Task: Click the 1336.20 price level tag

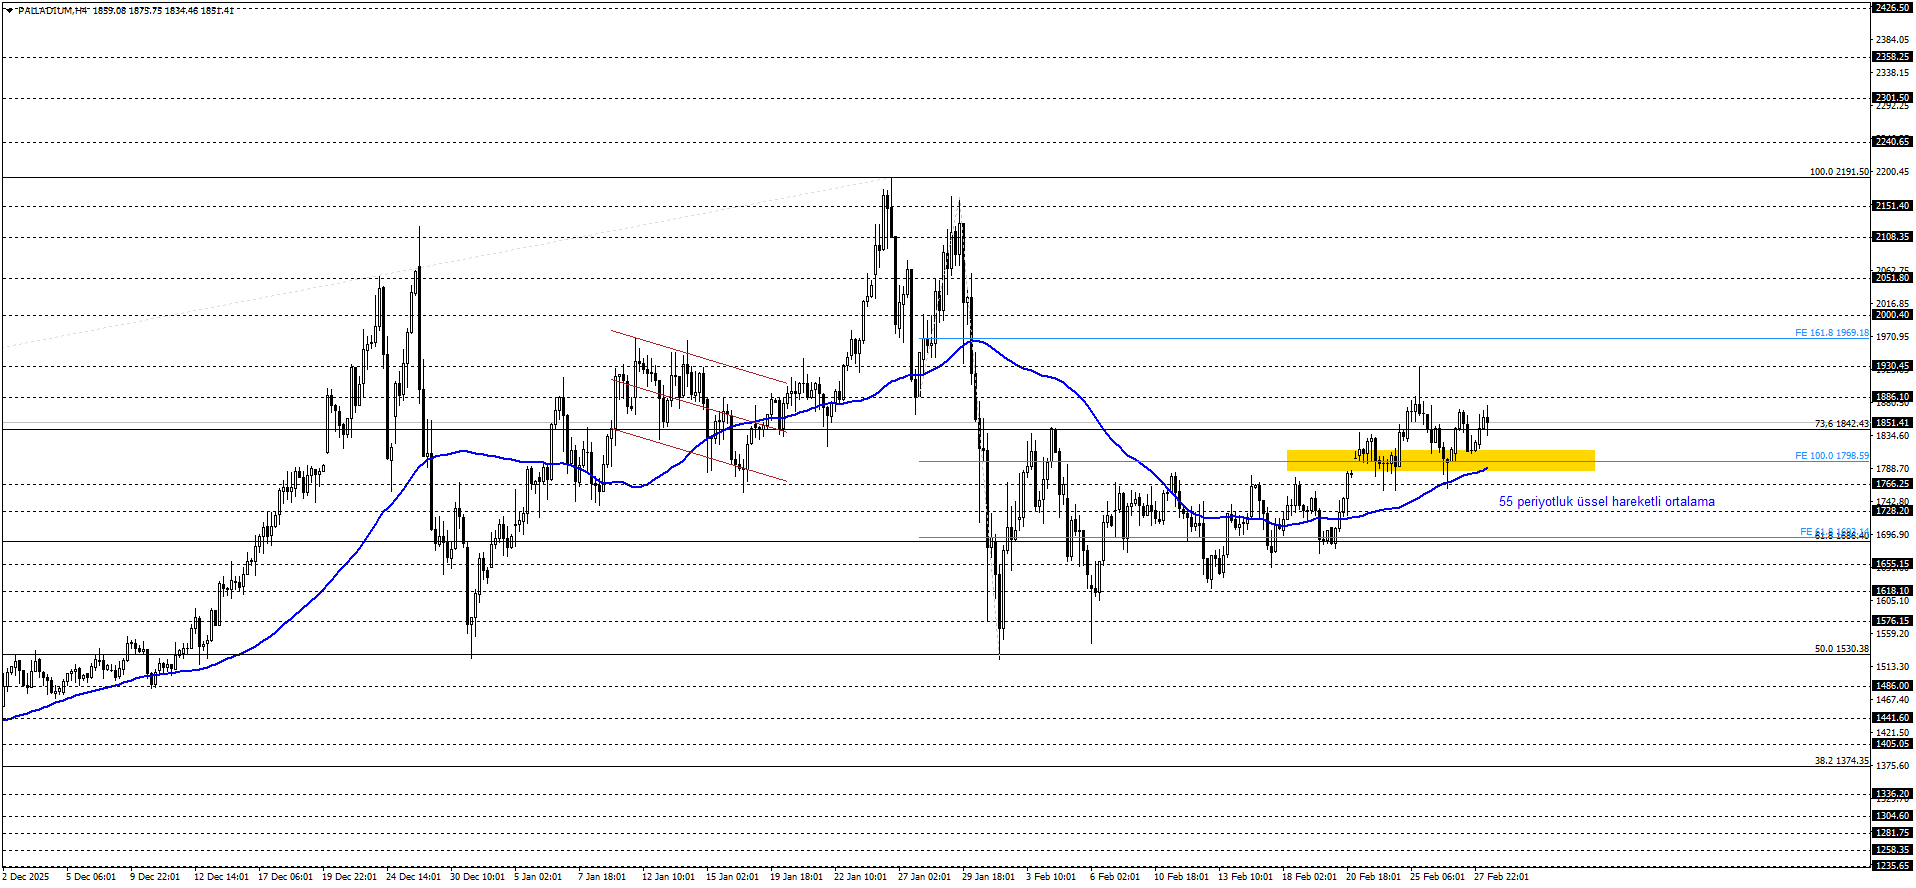Action: (x=1892, y=794)
